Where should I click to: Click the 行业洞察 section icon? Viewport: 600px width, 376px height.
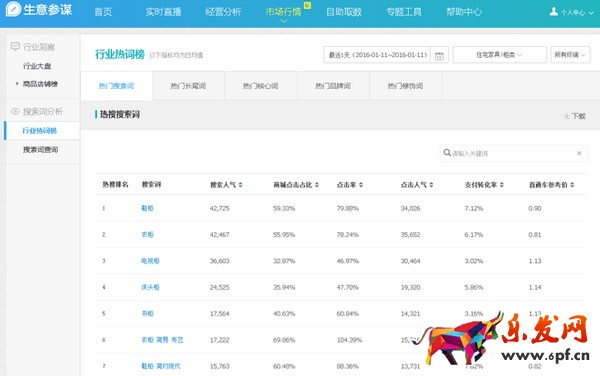pyautogui.click(x=15, y=47)
